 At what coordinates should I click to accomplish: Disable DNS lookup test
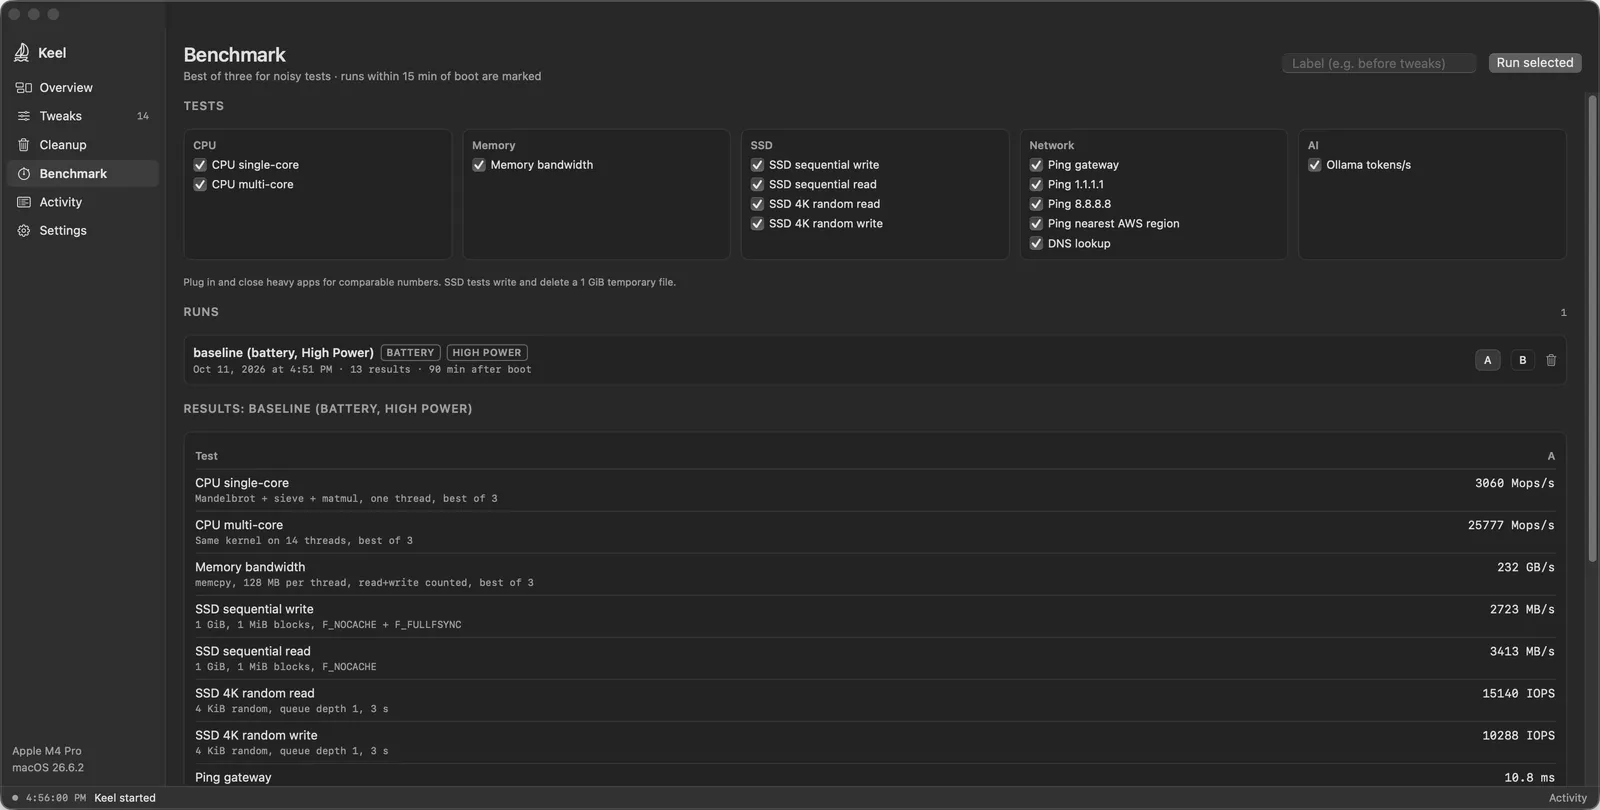(1036, 244)
